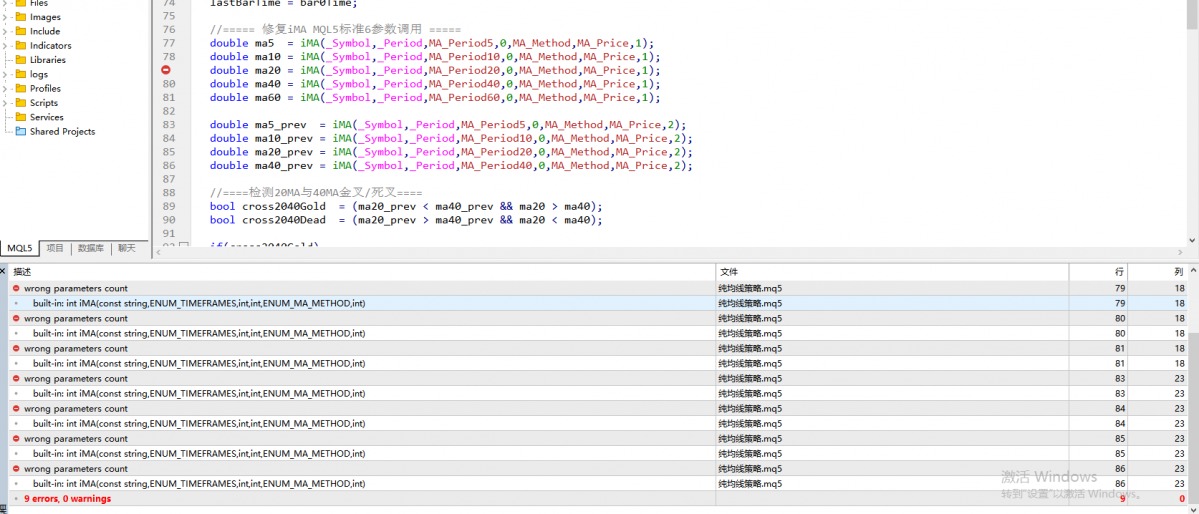Screen dimensions: 1199x514
Task: Click the red error icon for line 79 error
Action: tap(16, 288)
